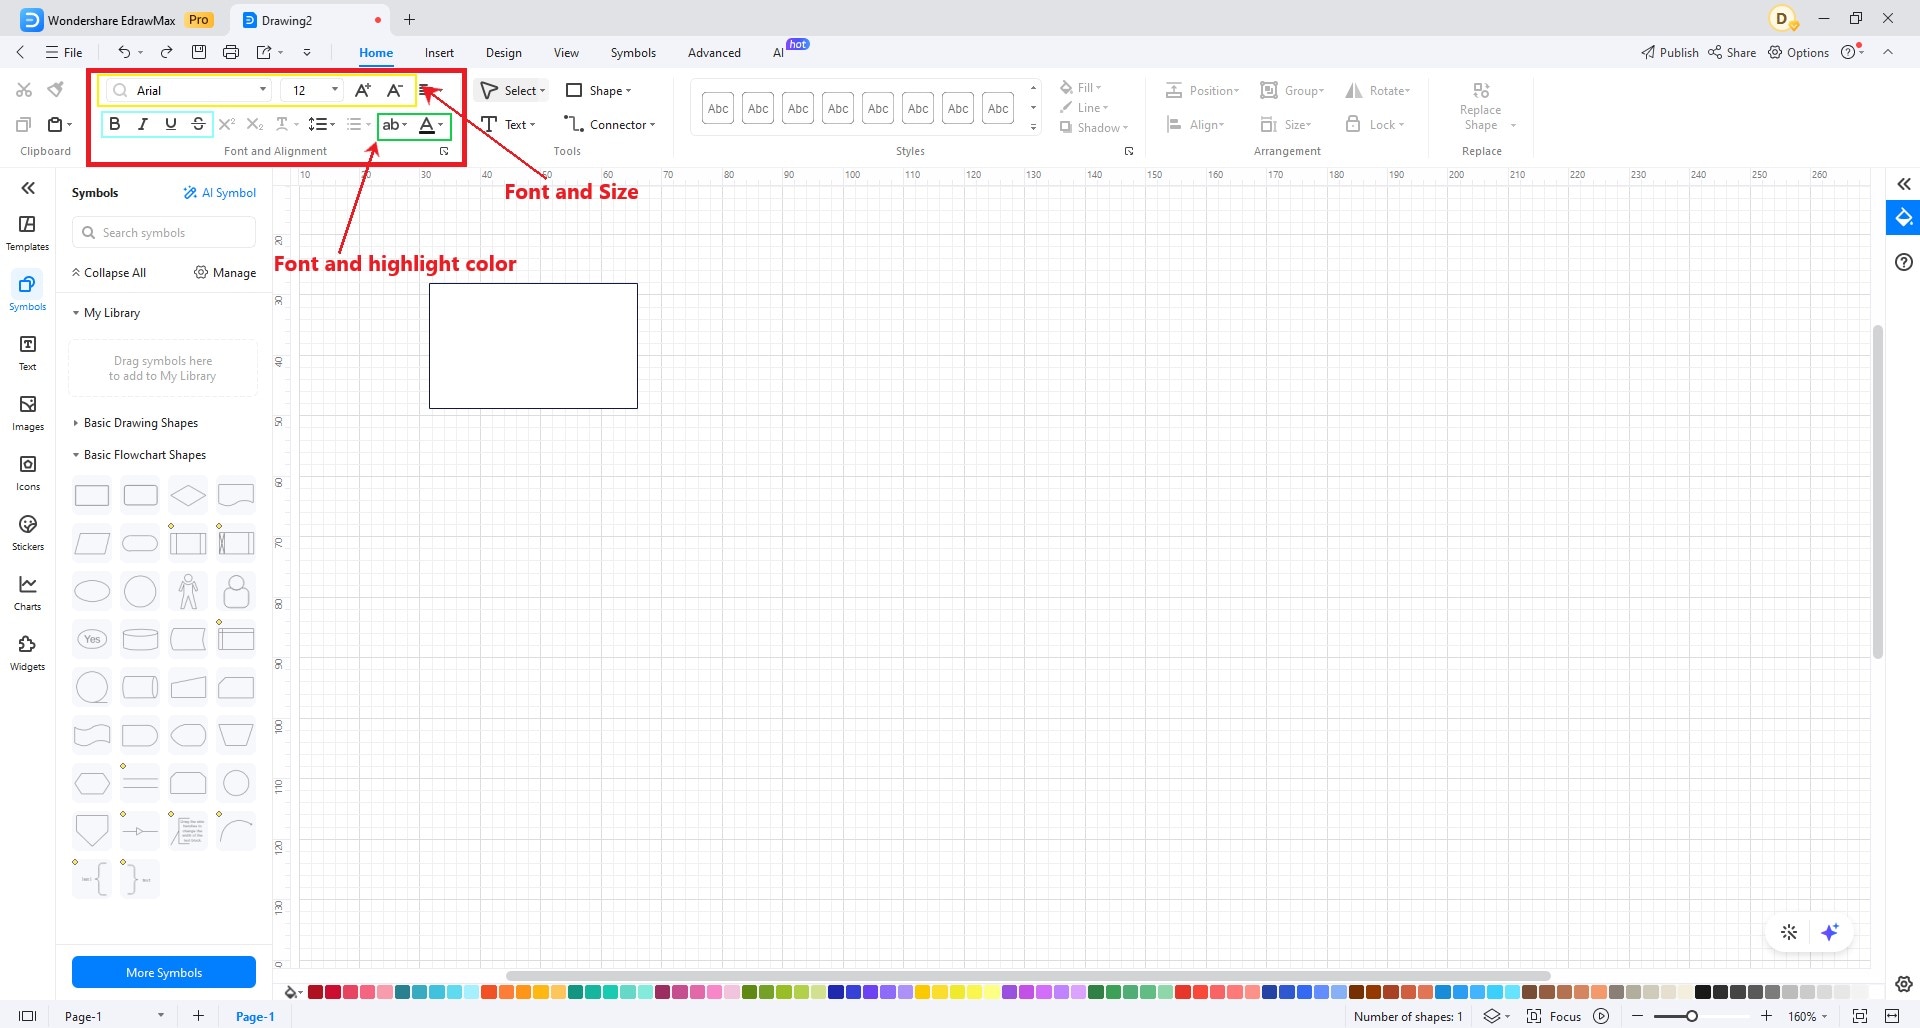1920x1028 pixels.
Task: Expand the right panel with double chevron
Action: [1904, 184]
